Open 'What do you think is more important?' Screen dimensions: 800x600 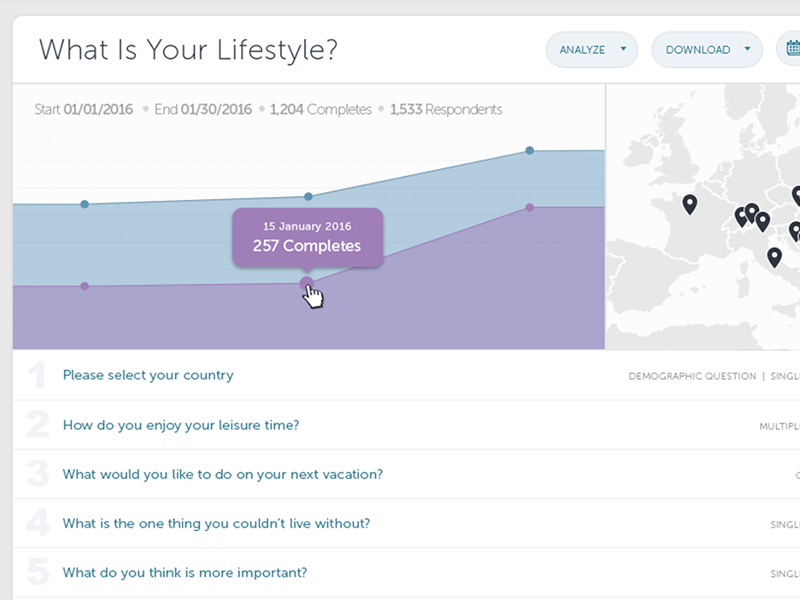(185, 573)
